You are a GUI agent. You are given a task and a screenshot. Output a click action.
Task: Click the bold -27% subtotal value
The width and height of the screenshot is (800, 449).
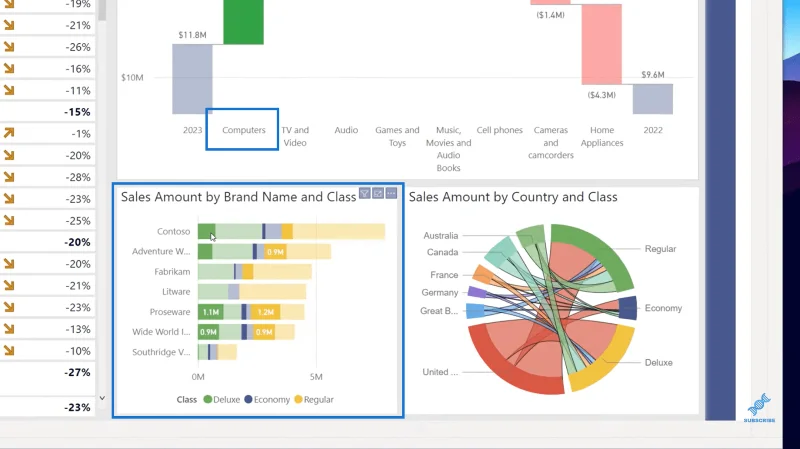(x=77, y=372)
